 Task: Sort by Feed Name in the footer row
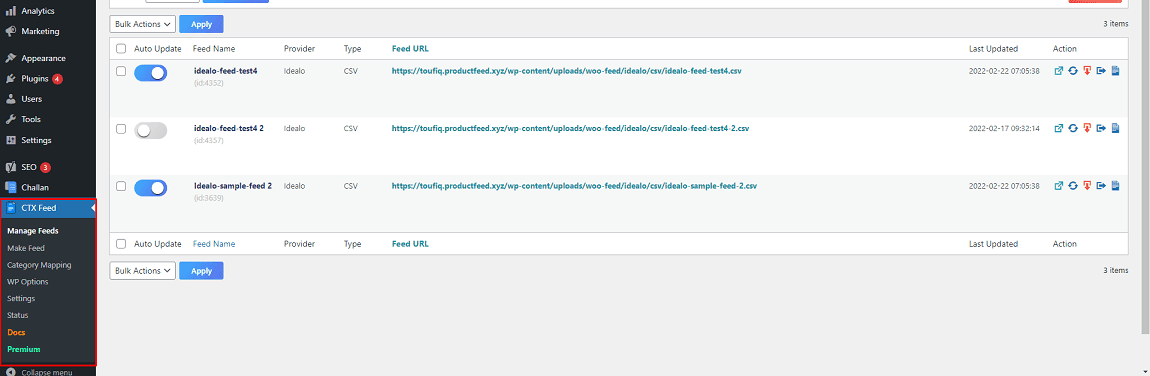(214, 244)
